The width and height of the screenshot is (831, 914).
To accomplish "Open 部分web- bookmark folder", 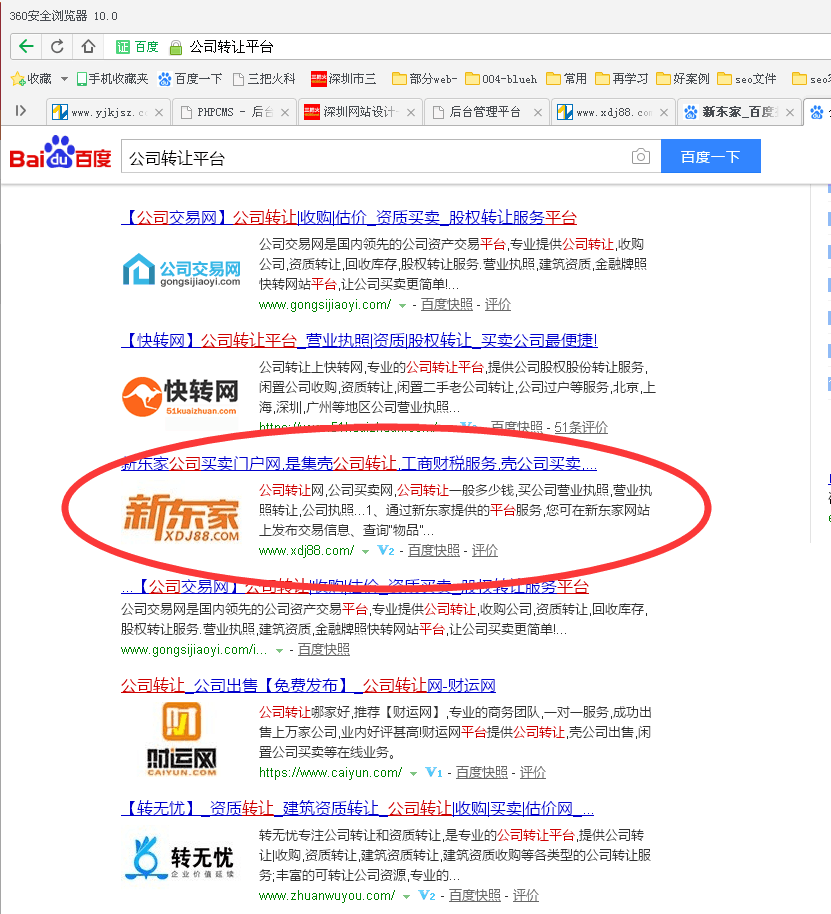I will click(424, 79).
